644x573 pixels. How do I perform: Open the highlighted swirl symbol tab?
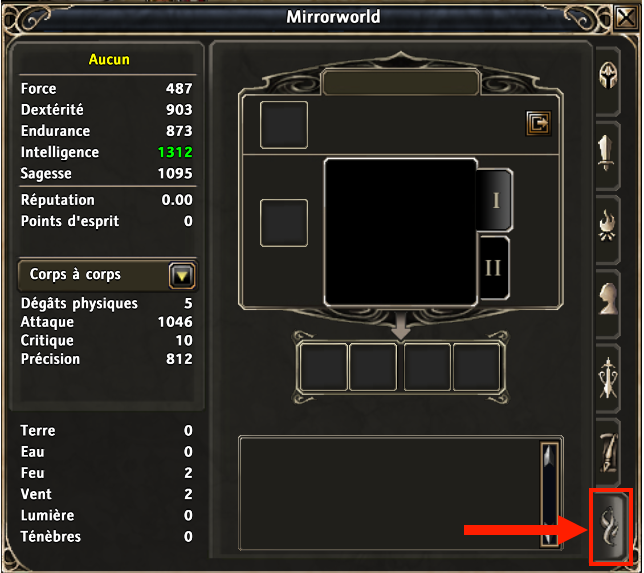610,527
